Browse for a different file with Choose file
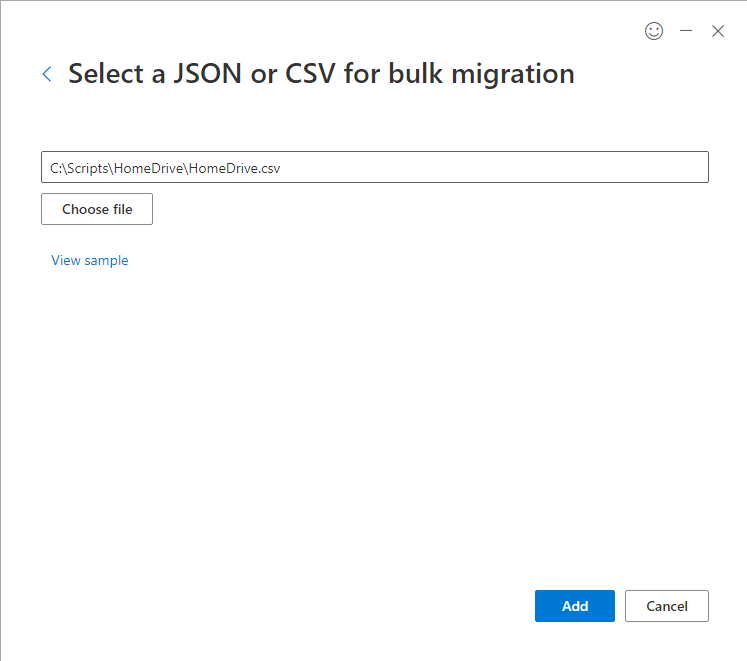Image resolution: width=747 pixels, height=661 pixels. [x=97, y=209]
